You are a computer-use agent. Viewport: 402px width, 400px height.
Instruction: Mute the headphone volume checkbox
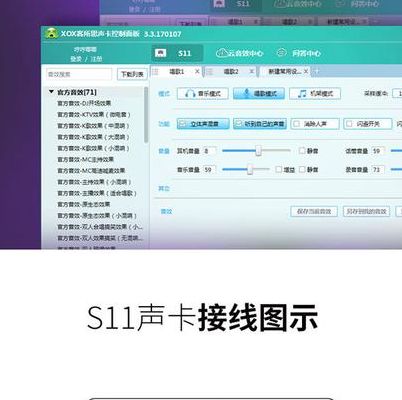coord(302,151)
